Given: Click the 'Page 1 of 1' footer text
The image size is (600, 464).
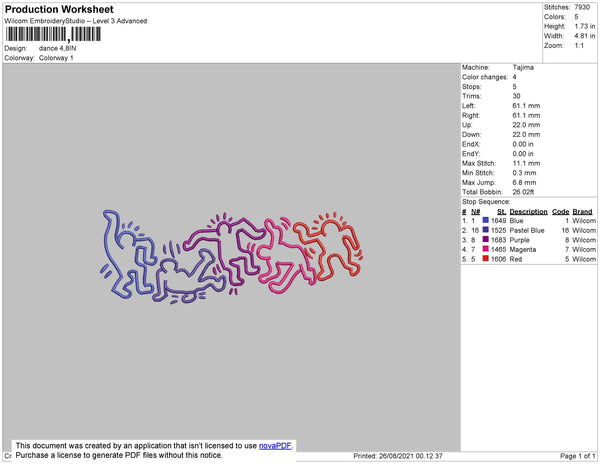Looking at the screenshot, I should coord(578,456).
